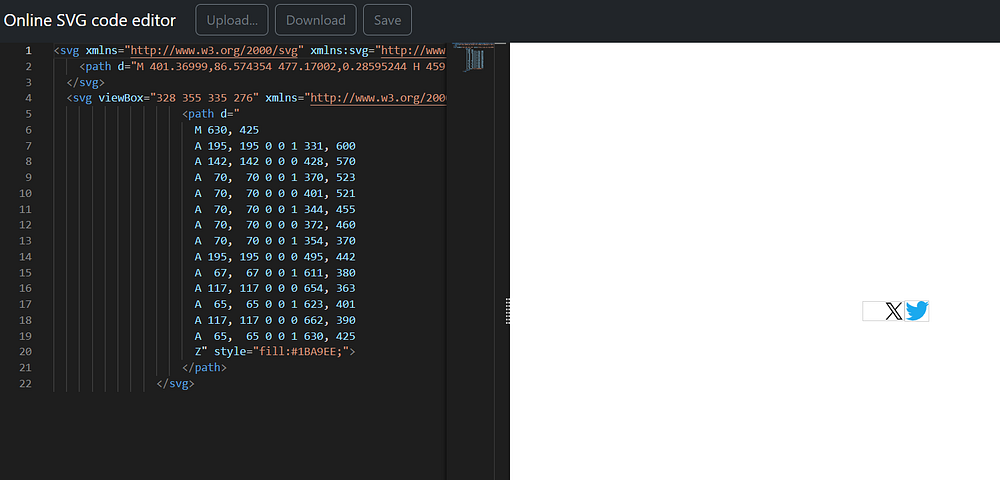
Task: Place cursor on "M 630, 425" line
Action: click(226, 130)
